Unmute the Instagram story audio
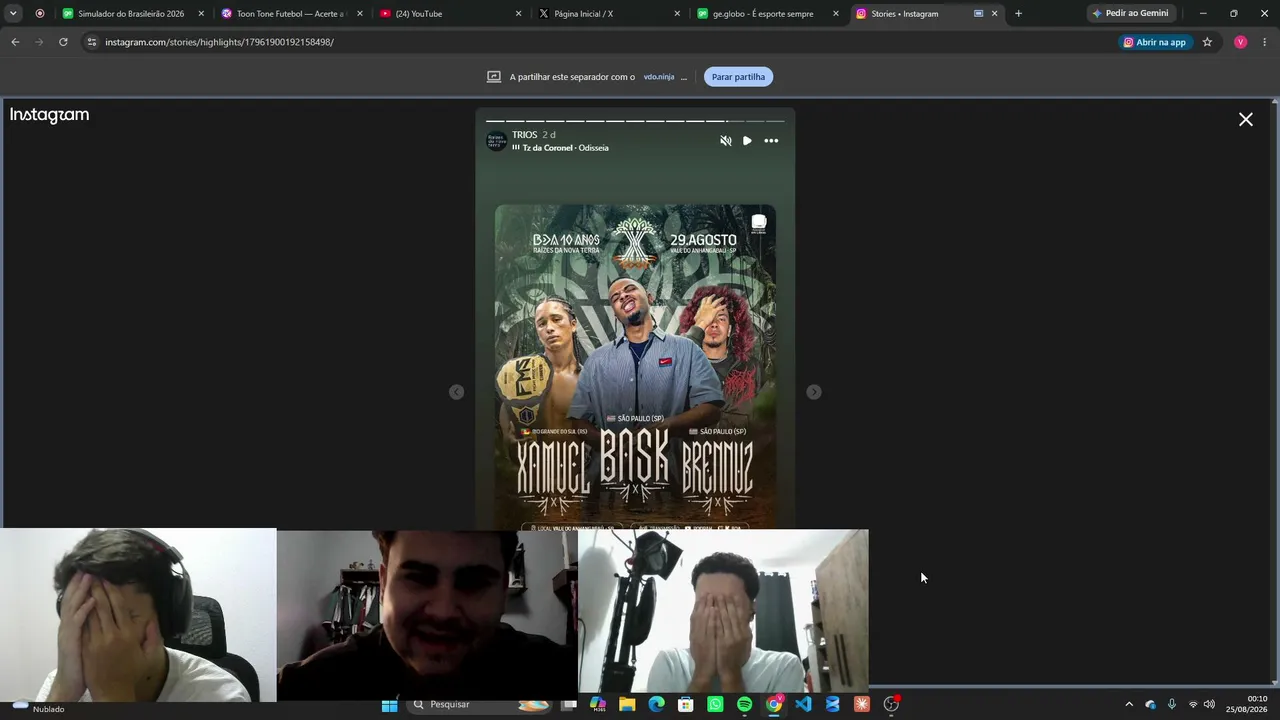The height and width of the screenshot is (720, 1280). (726, 141)
